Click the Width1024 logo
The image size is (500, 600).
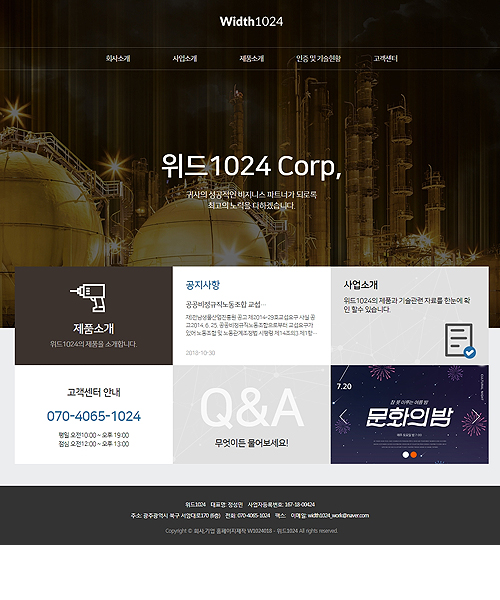pos(251,21)
